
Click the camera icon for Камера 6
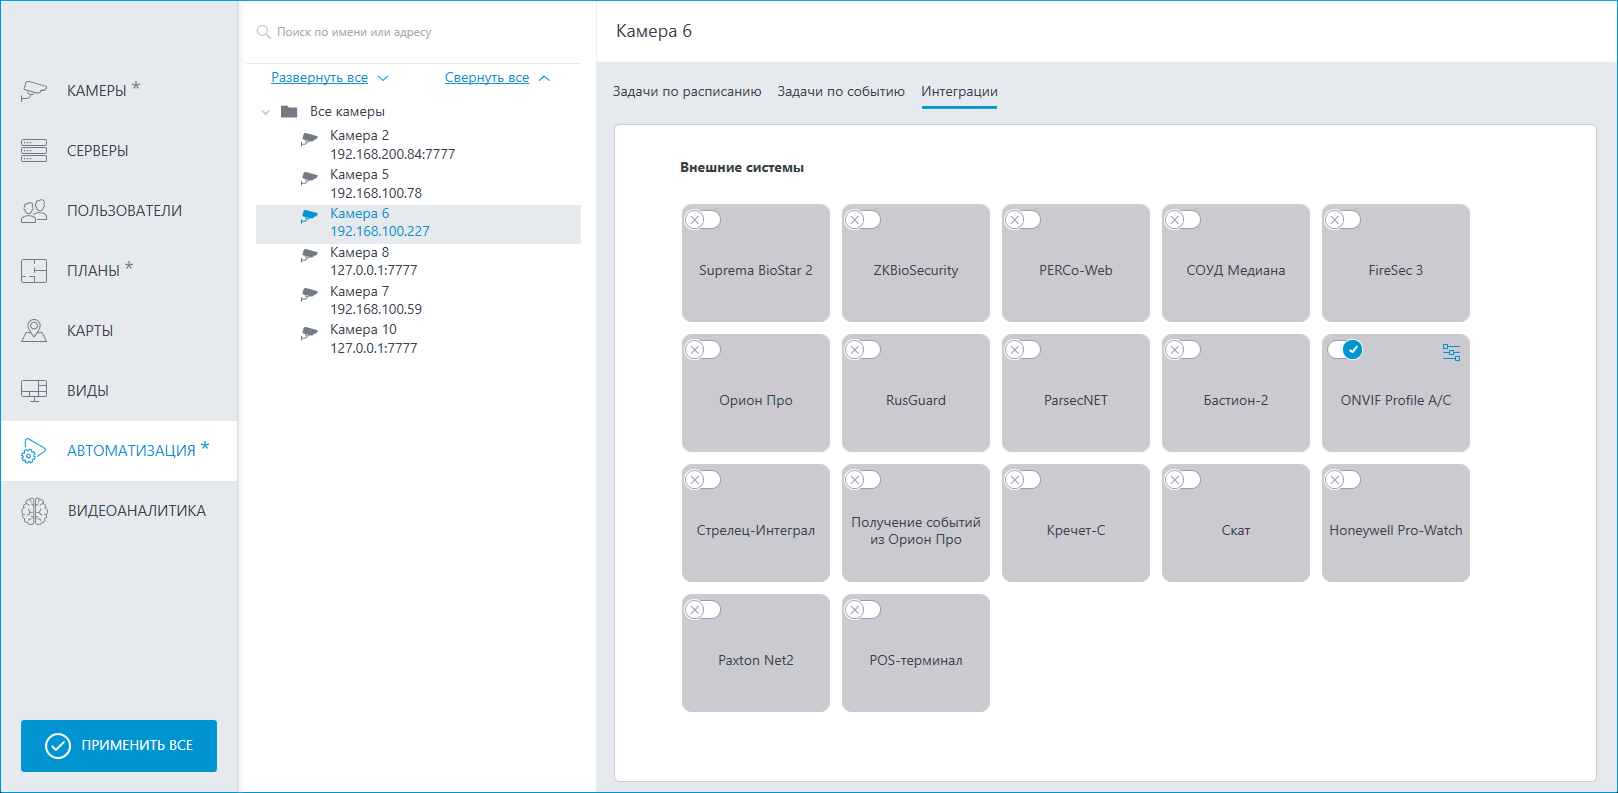tap(309, 215)
